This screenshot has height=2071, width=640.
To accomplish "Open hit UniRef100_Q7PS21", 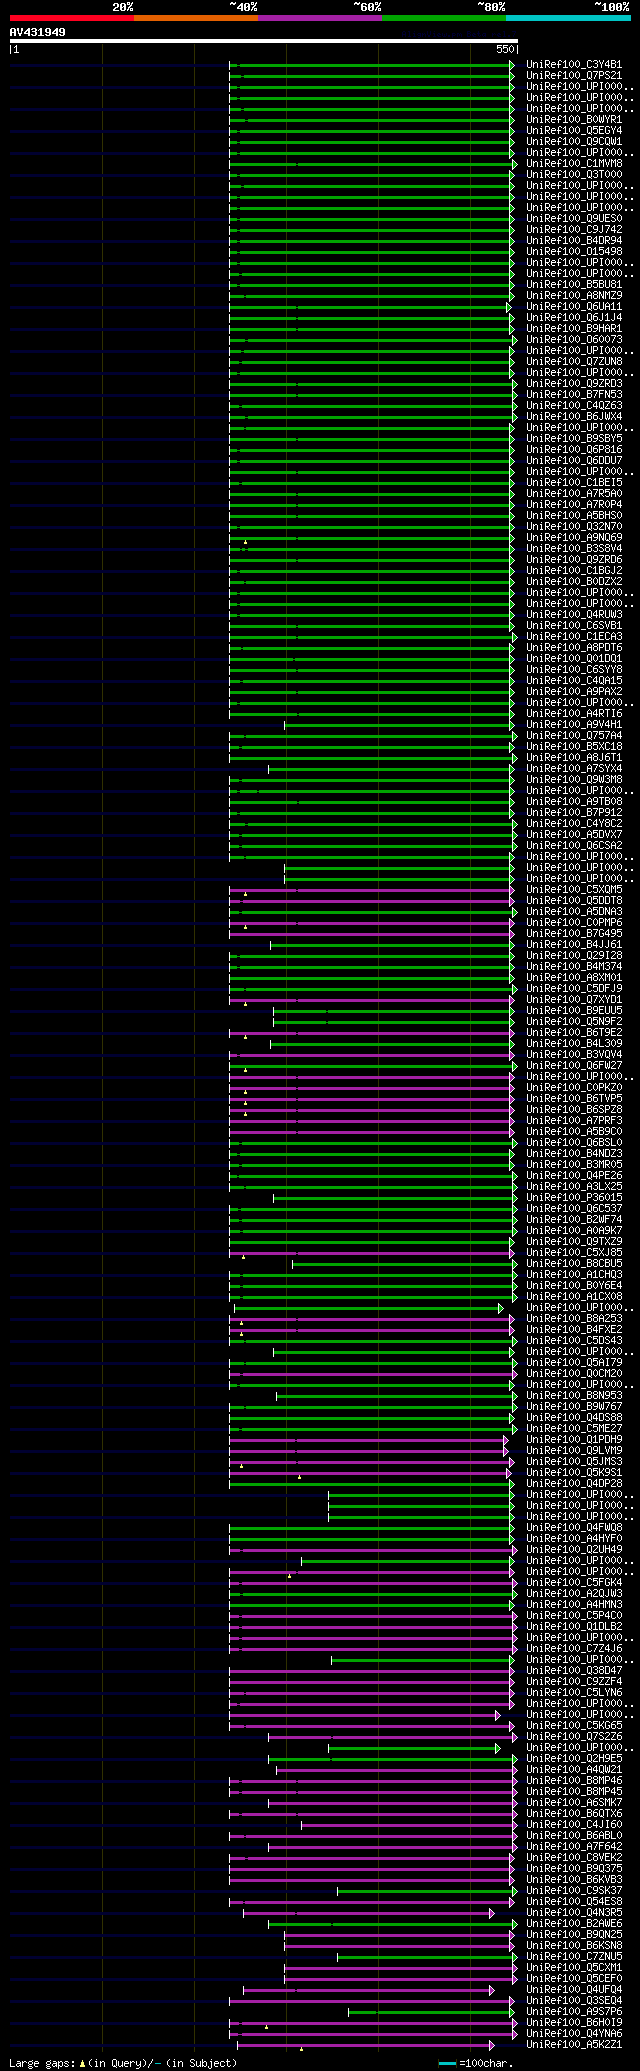I will 574,76.
